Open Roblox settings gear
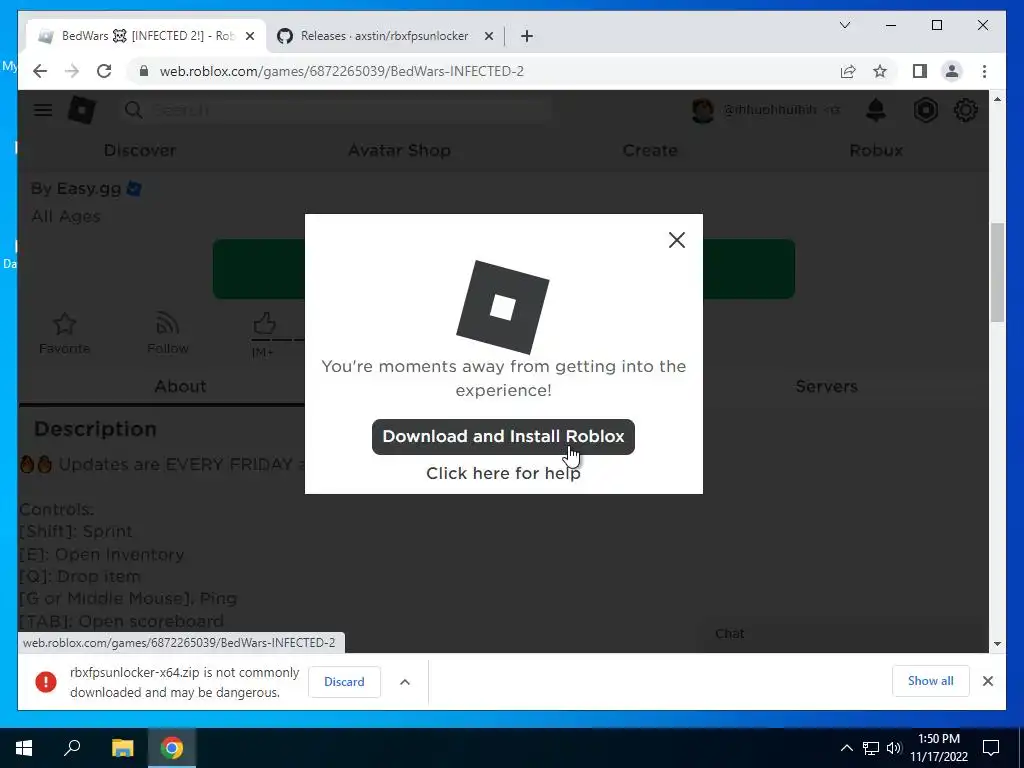The image size is (1024, 768). [965, 110]
